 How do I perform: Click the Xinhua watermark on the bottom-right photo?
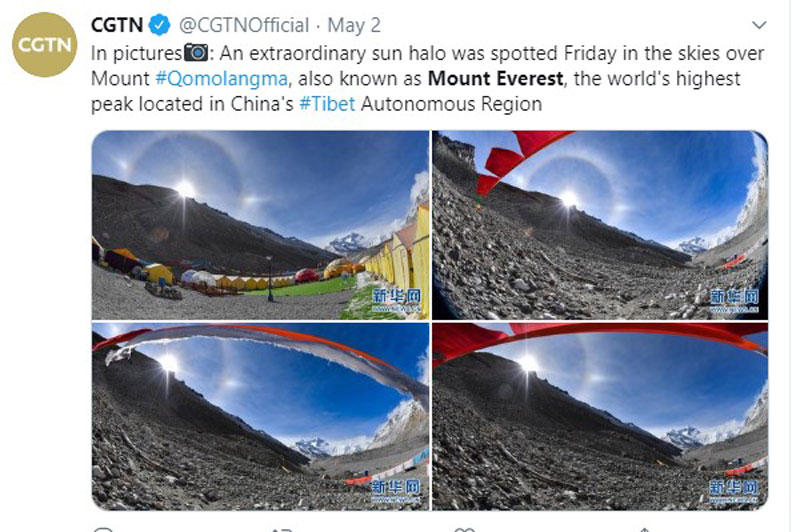tap(734, 492)
